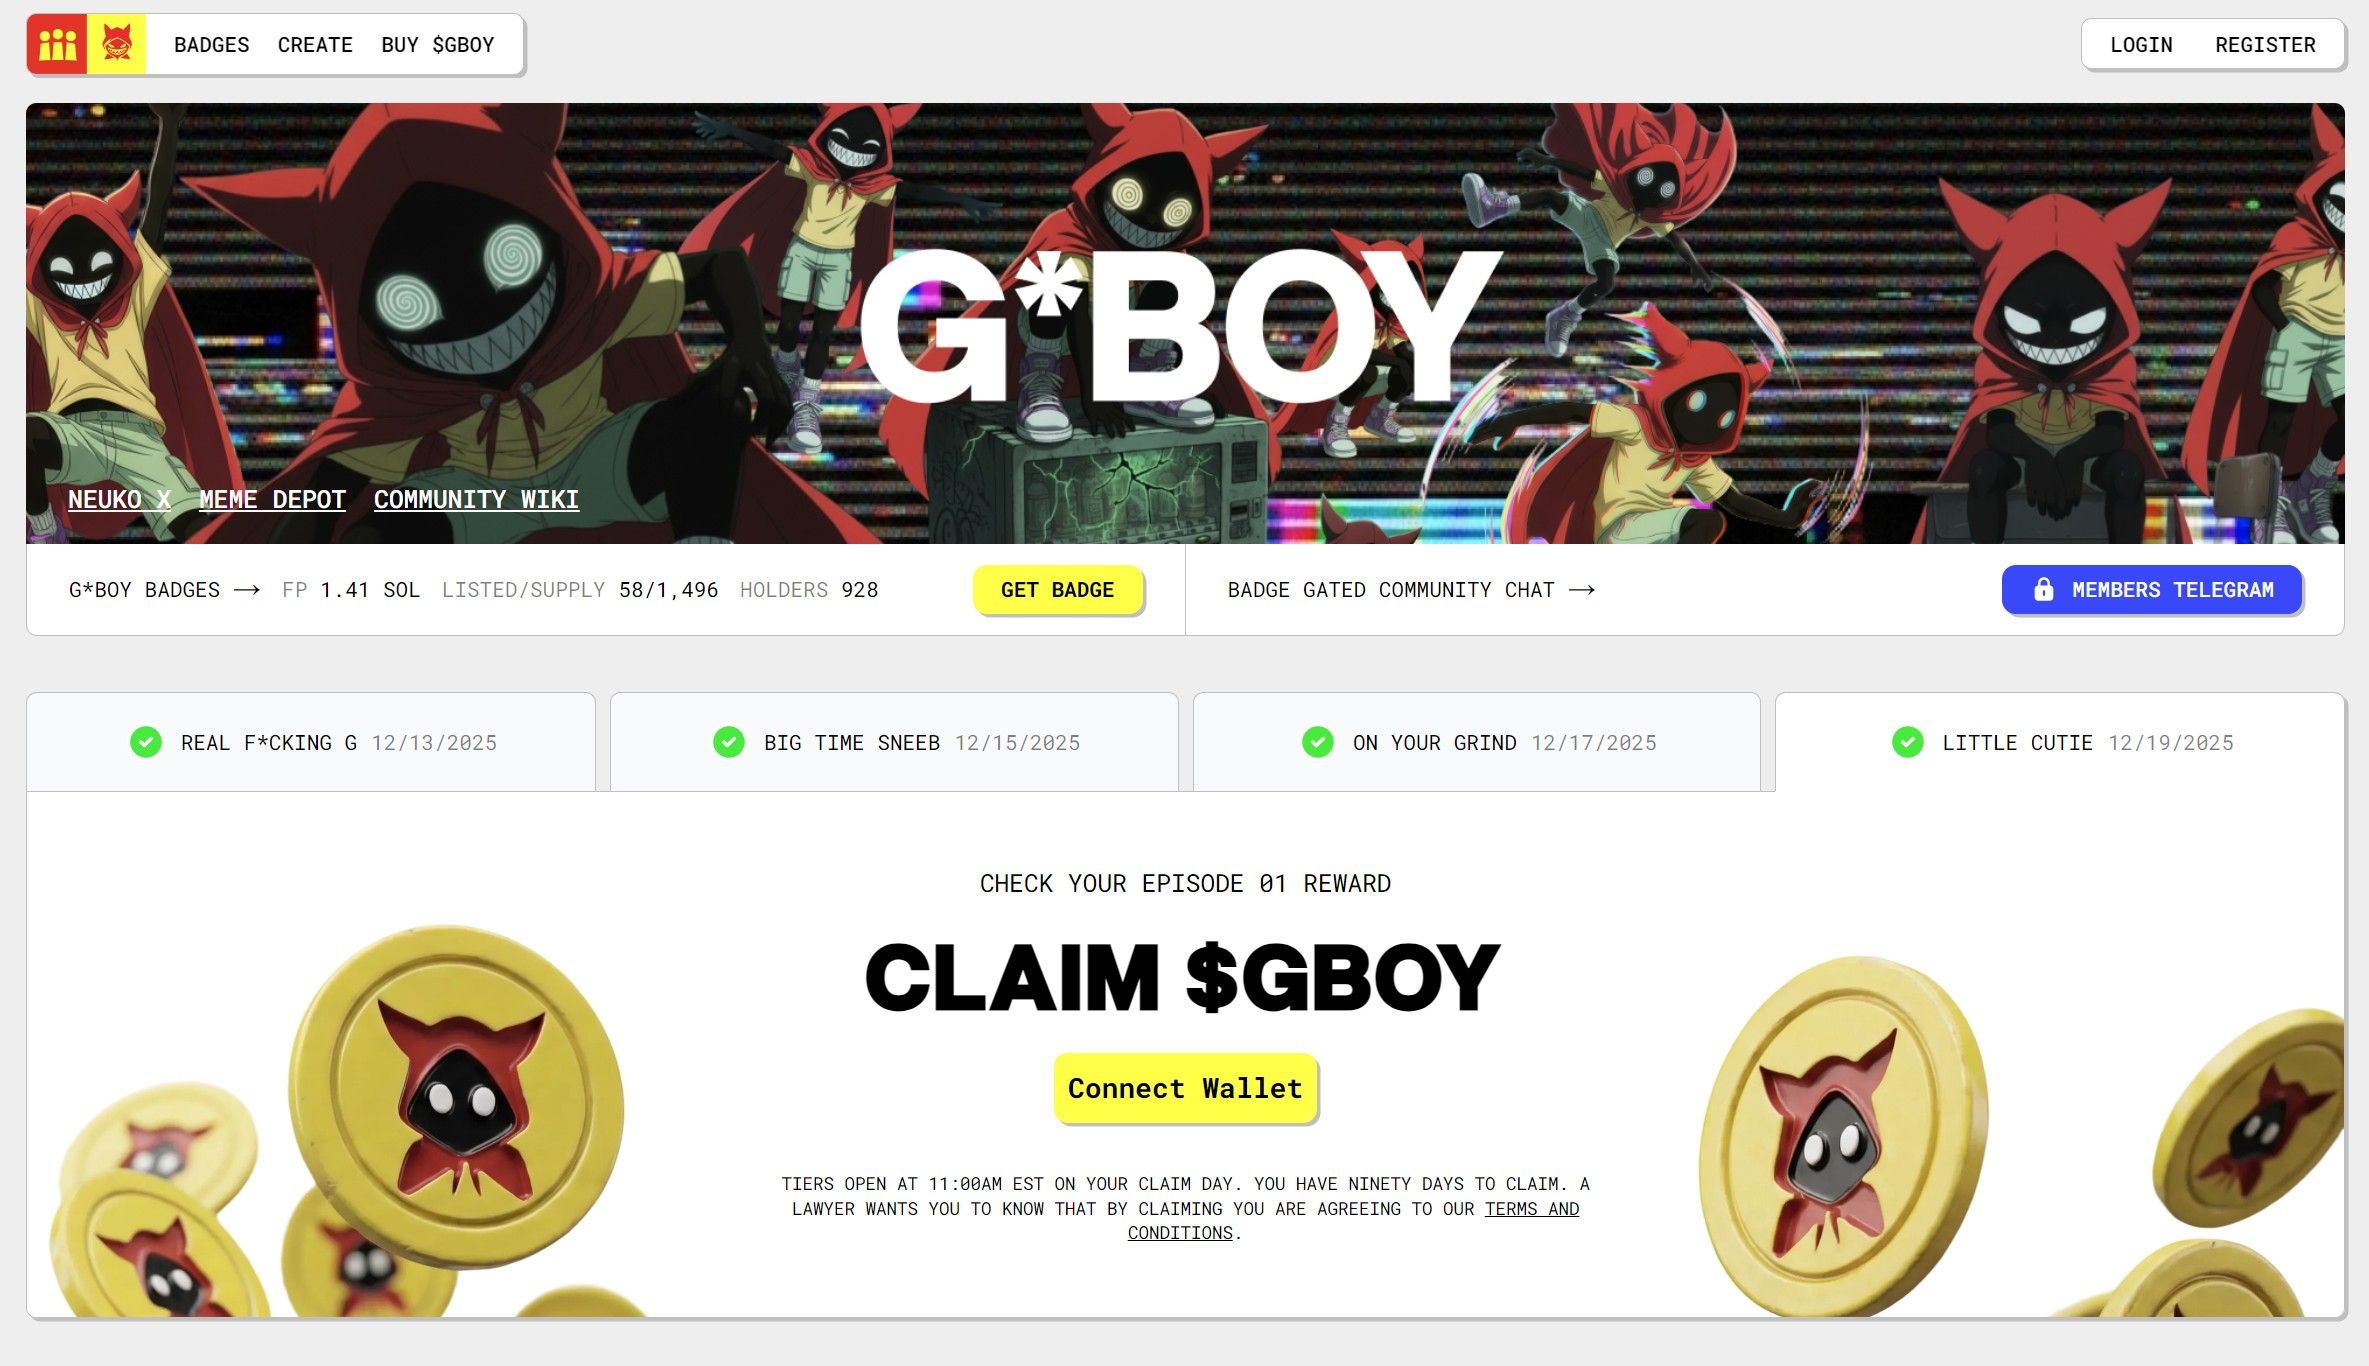2369x1366 pixels.
Task: Go to Create in the top navigation
Action: pos(315,45)
